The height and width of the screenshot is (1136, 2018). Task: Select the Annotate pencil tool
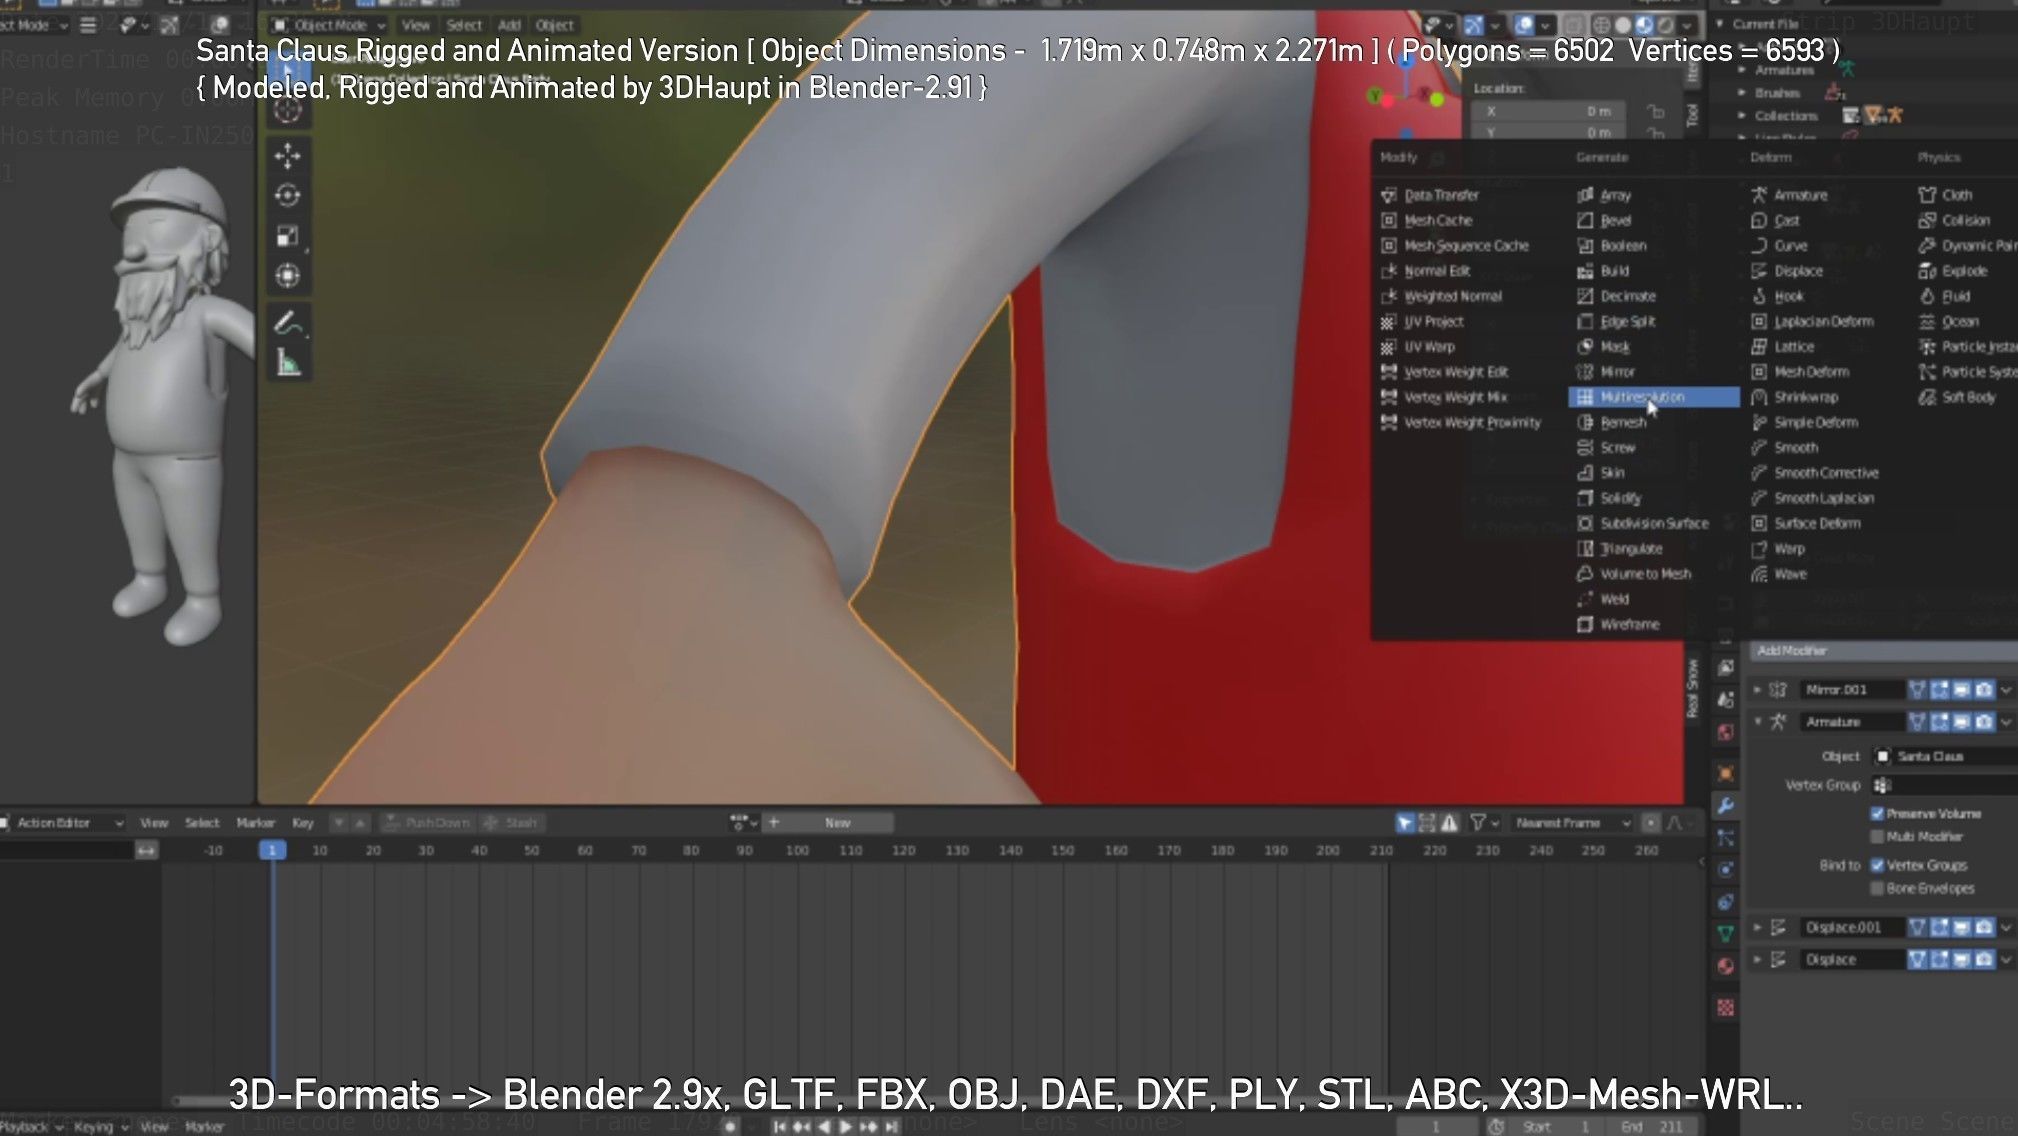point(288,323)
